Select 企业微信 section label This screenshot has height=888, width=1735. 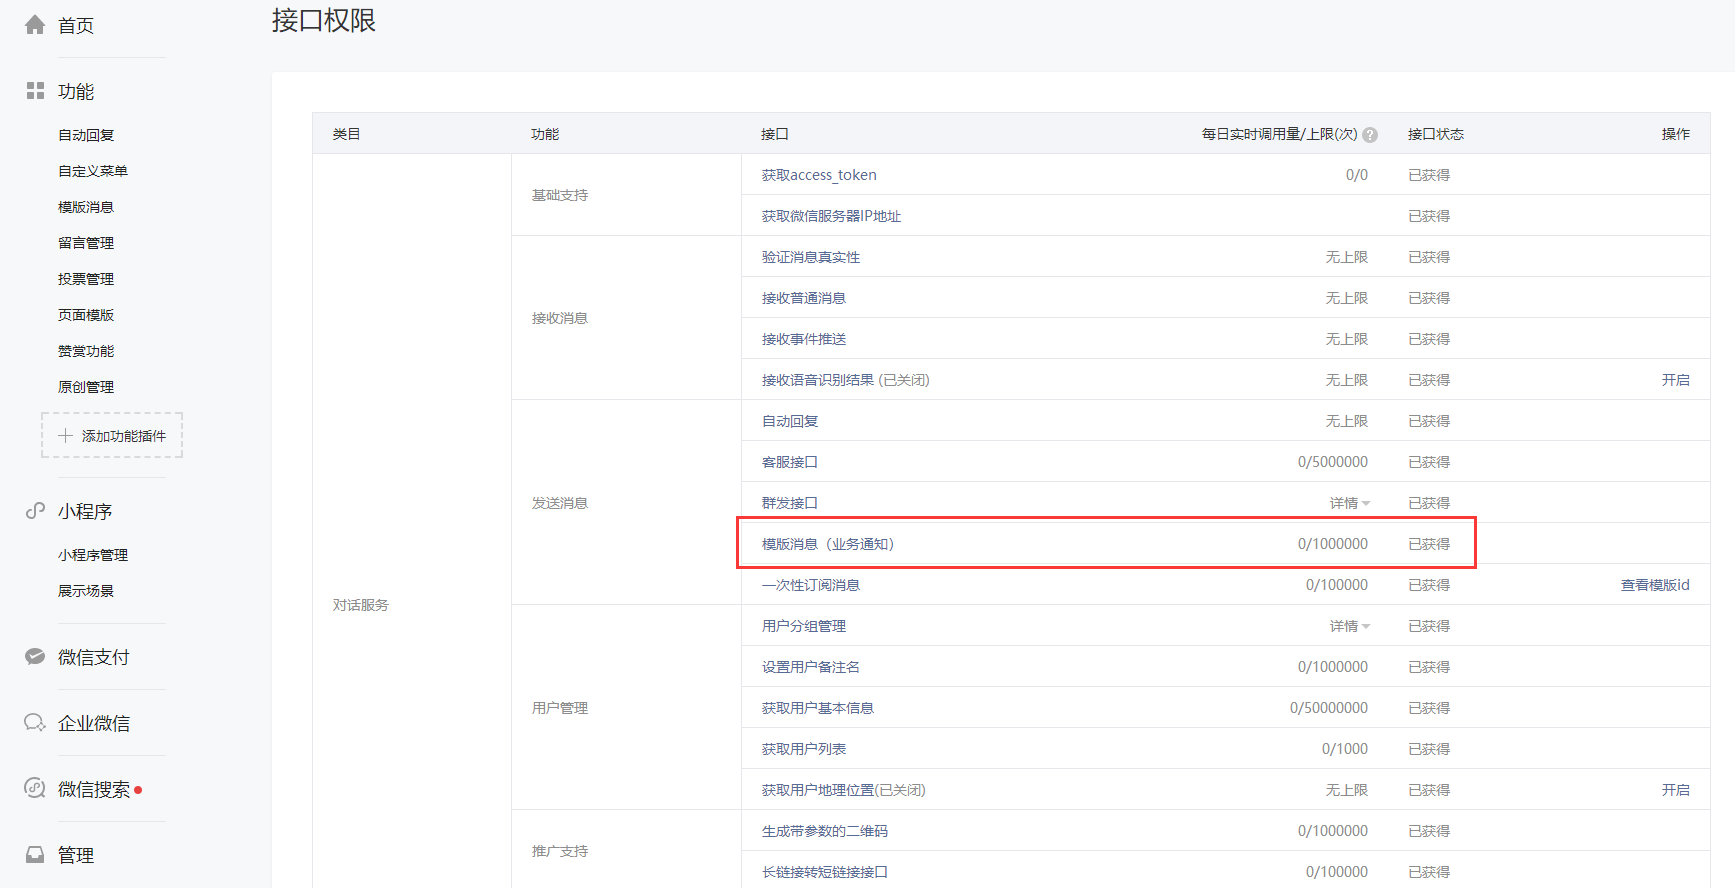click(x=94, y=723)
